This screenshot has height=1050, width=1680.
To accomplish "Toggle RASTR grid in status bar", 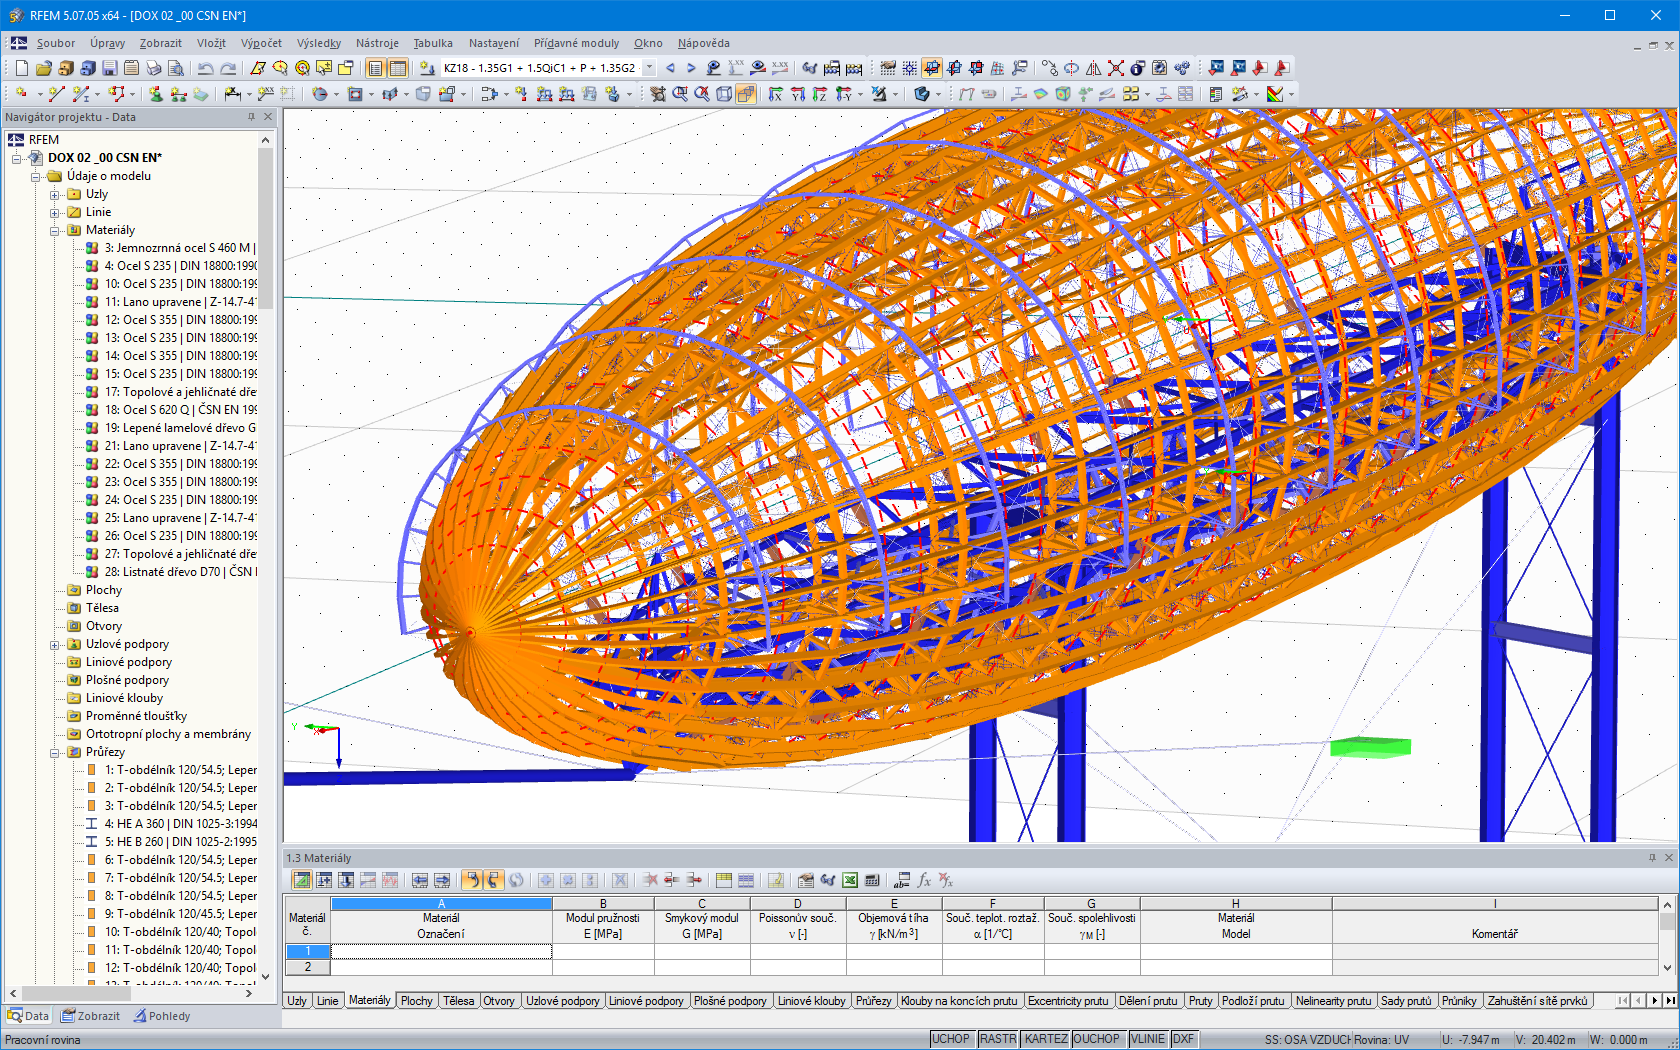I will tap(997, 1039).
